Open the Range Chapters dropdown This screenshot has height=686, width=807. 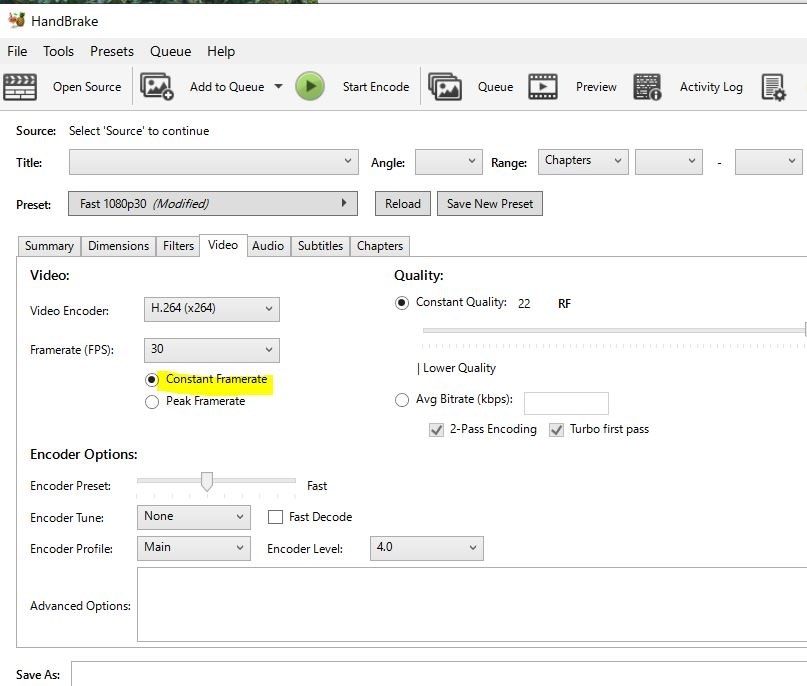pyautogui.click(x=583, y=162)
